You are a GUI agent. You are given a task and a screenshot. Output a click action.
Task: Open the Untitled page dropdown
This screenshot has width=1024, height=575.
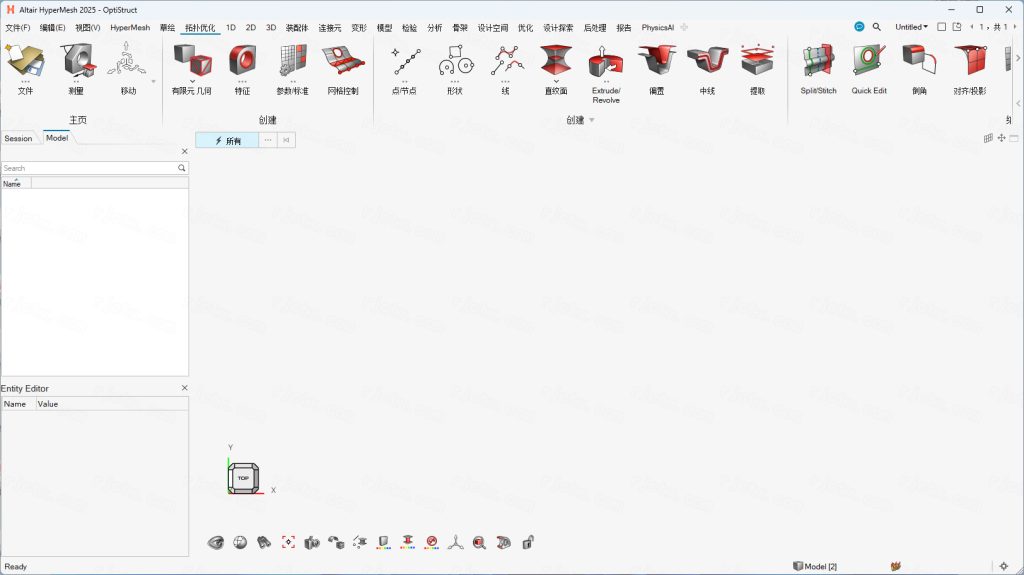tap(911, 27)
